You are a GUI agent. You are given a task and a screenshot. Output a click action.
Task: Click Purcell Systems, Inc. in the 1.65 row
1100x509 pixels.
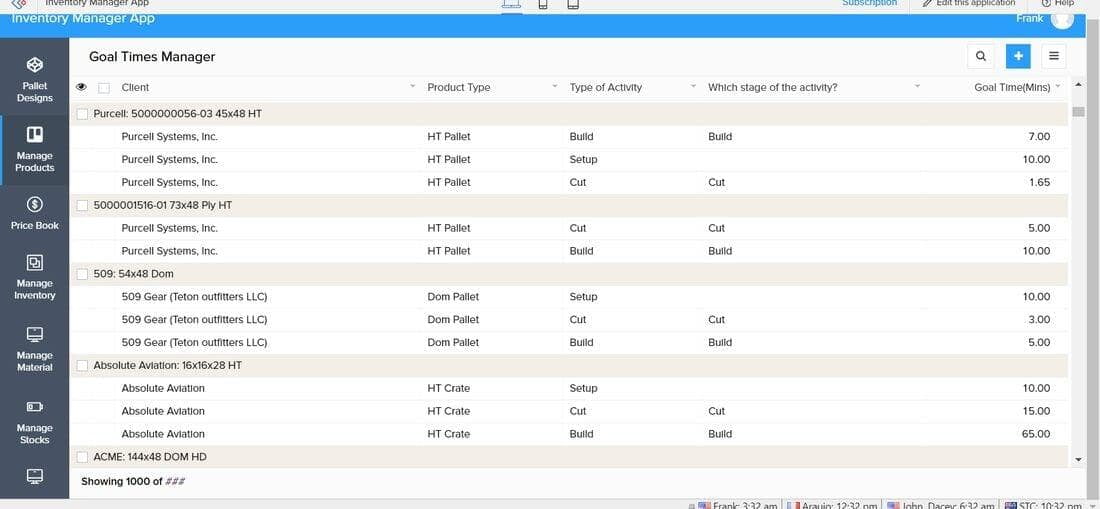pos(170,182)
